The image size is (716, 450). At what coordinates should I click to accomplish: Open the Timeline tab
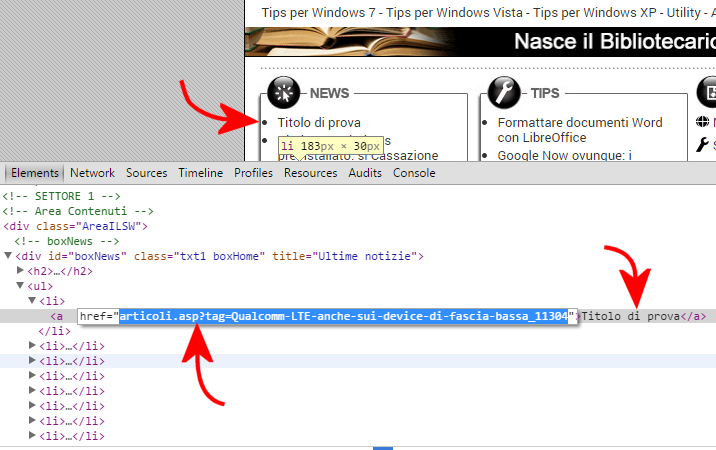click(x=200, y=173)
